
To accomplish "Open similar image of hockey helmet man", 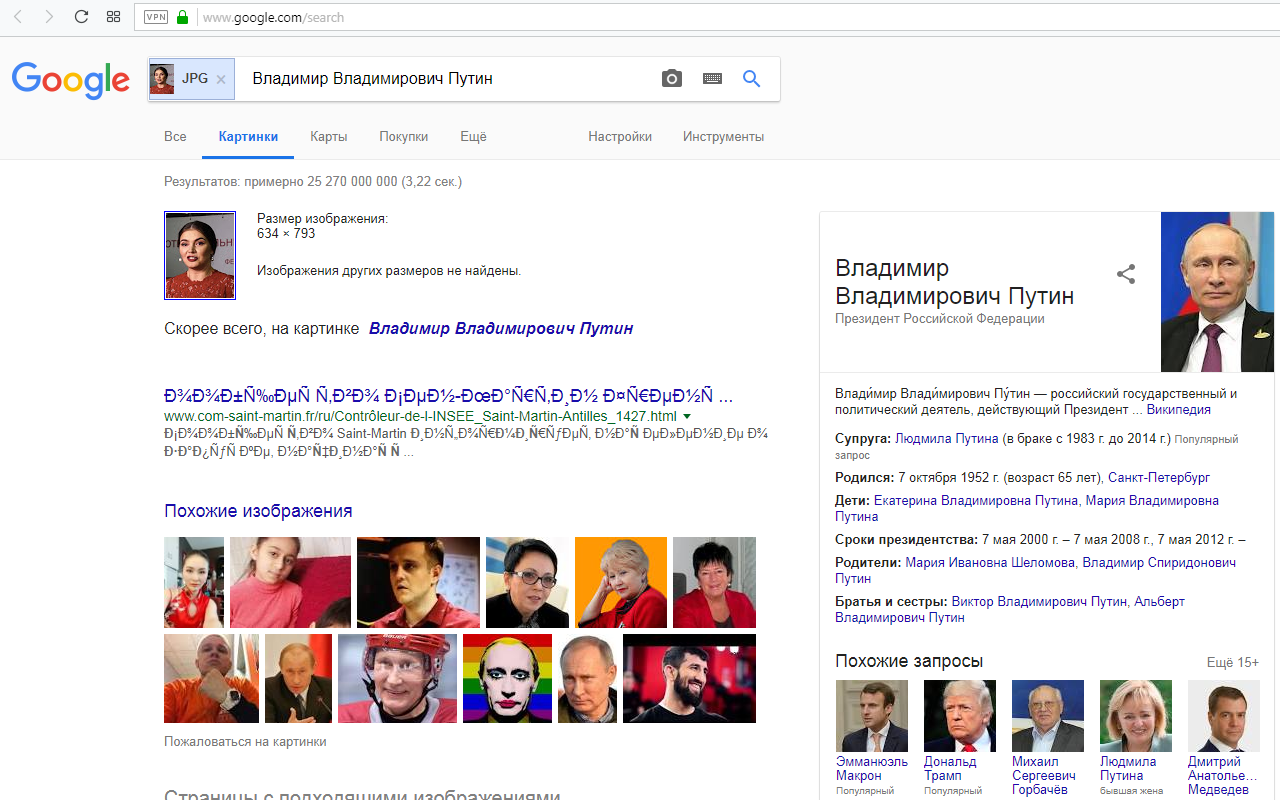I will (x=397, y=678).
